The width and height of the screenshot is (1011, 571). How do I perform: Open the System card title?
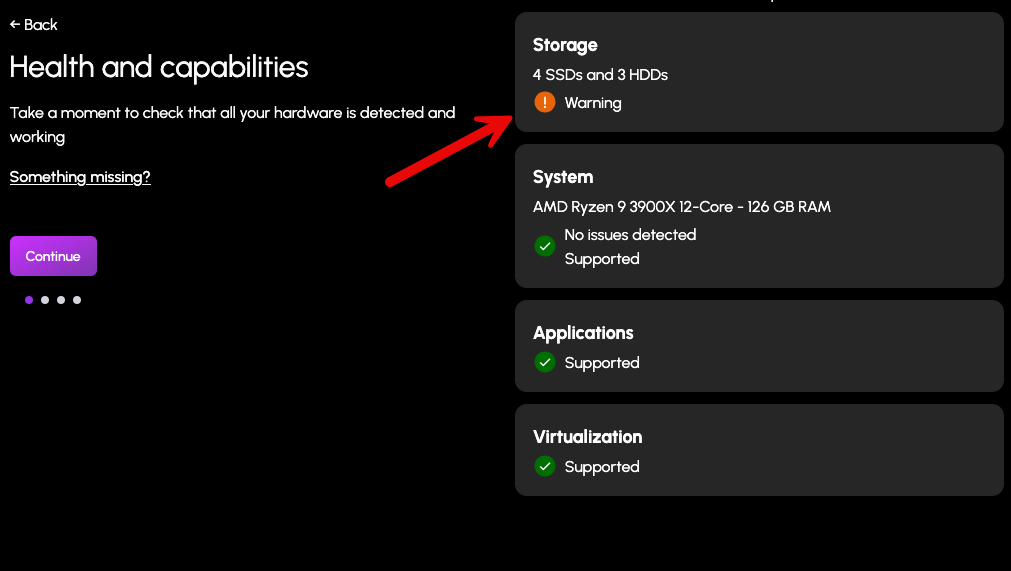(563, 177)
